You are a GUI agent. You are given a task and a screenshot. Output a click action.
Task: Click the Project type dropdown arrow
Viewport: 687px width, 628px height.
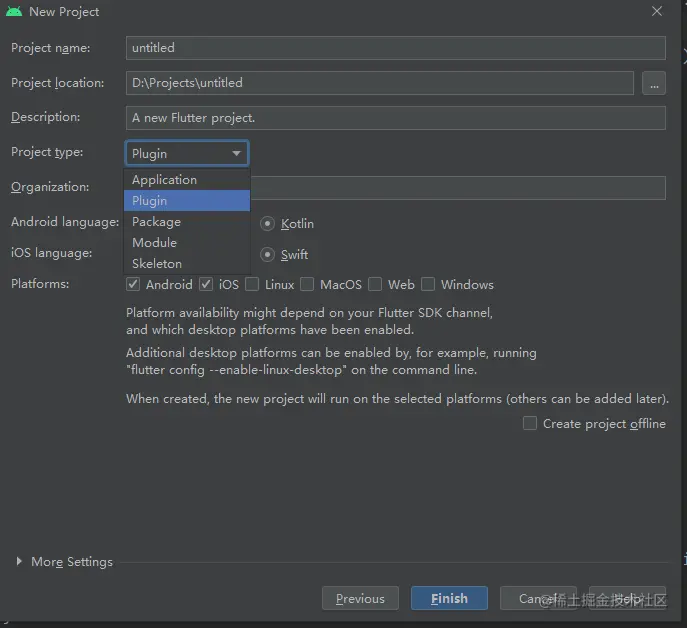(237, 153)
